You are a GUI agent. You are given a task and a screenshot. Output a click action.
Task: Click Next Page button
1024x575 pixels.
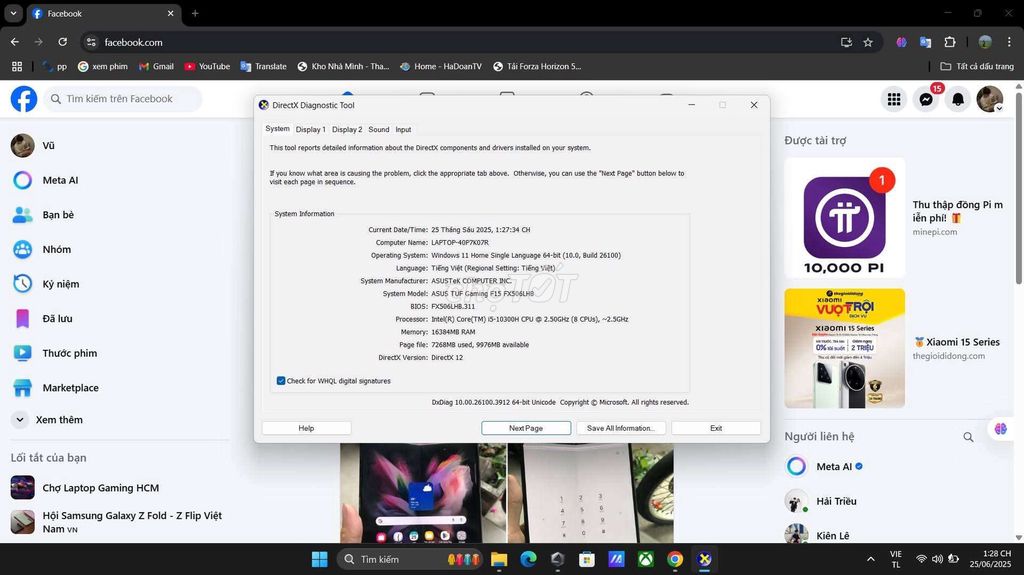click(x=526, y=428)
